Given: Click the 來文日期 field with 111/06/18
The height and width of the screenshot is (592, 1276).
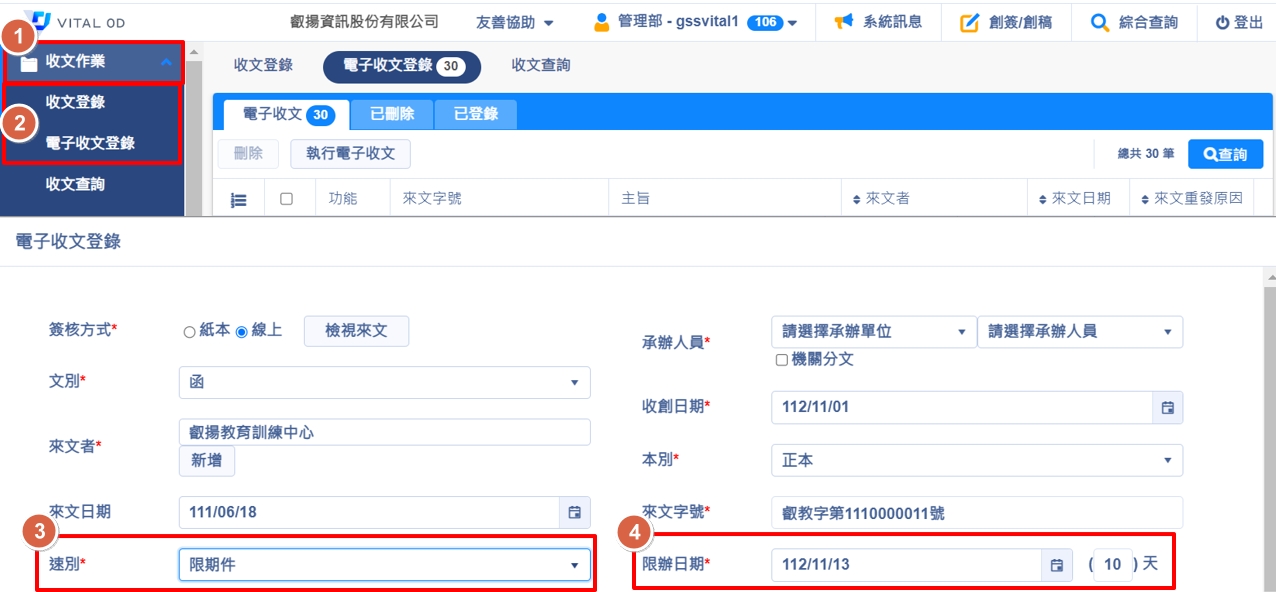Looking at the screenshot, I should point(369,512).
